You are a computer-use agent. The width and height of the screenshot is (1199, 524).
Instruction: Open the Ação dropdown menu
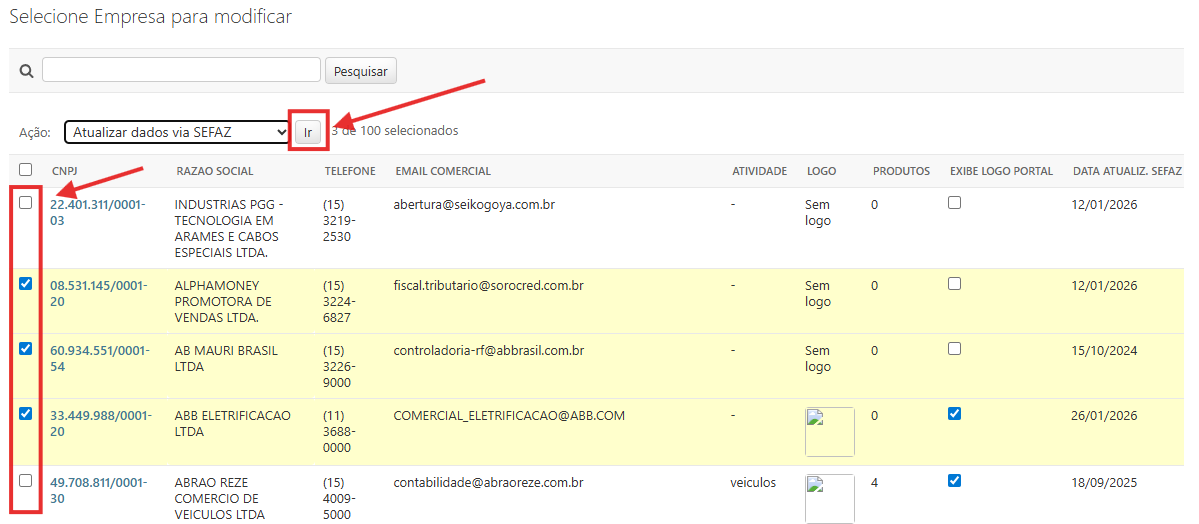177,132
